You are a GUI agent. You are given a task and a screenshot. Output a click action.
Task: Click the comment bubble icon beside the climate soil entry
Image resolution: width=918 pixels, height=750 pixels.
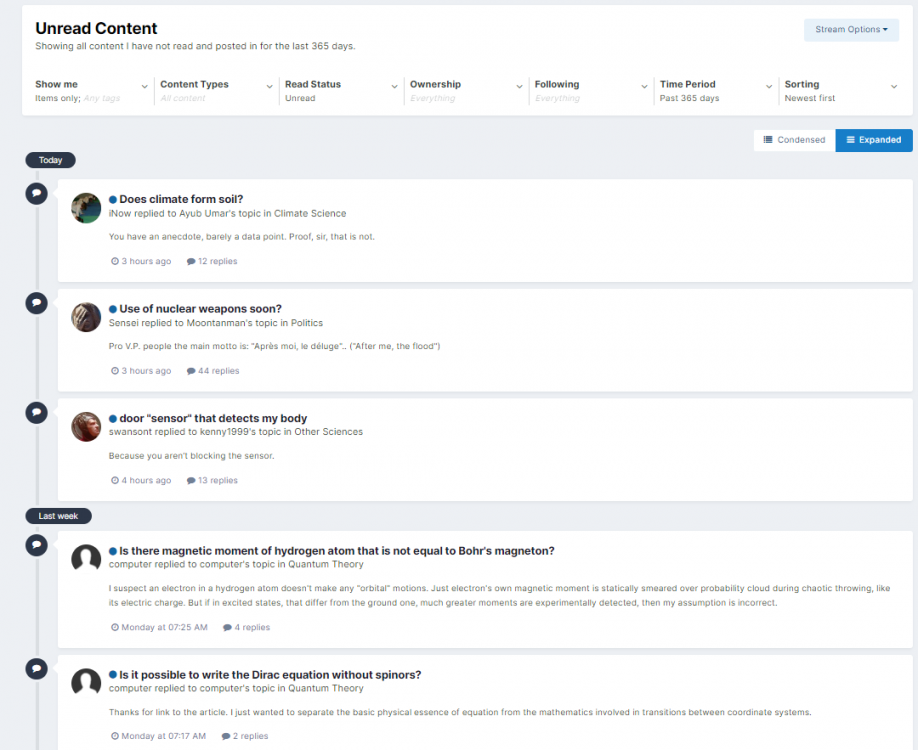[36, 193]
